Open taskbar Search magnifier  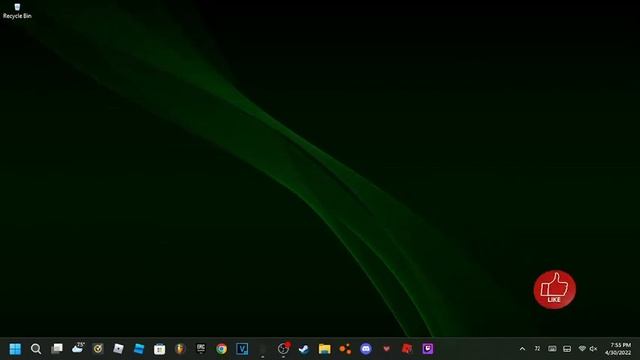pyautogui.click(x=36, y=349)
